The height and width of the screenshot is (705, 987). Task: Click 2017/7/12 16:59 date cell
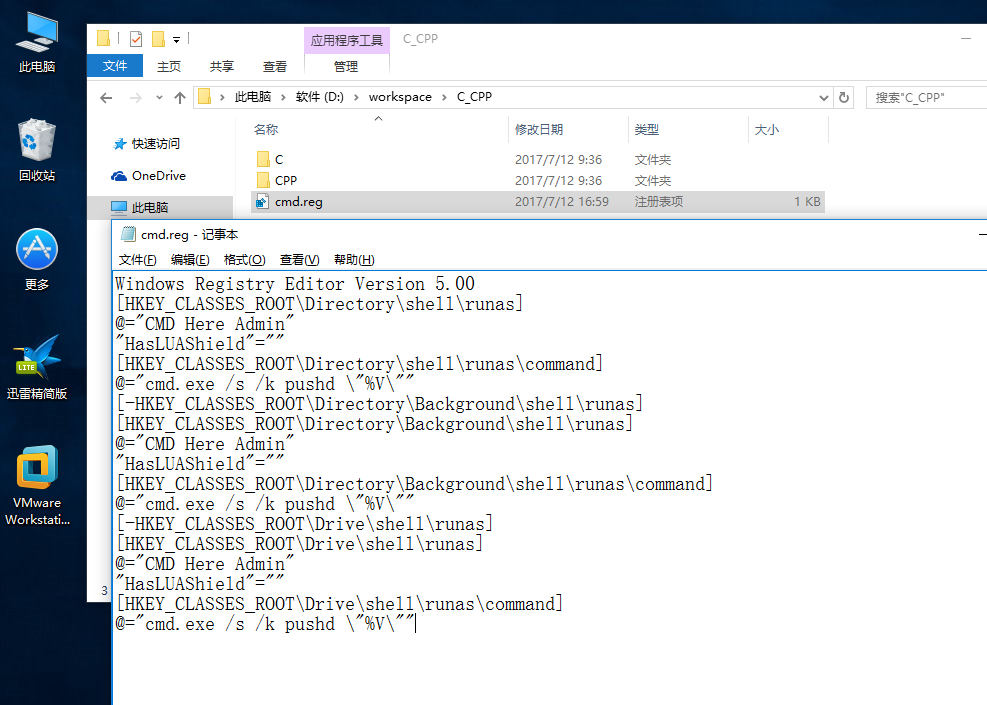tap(561, 201)
